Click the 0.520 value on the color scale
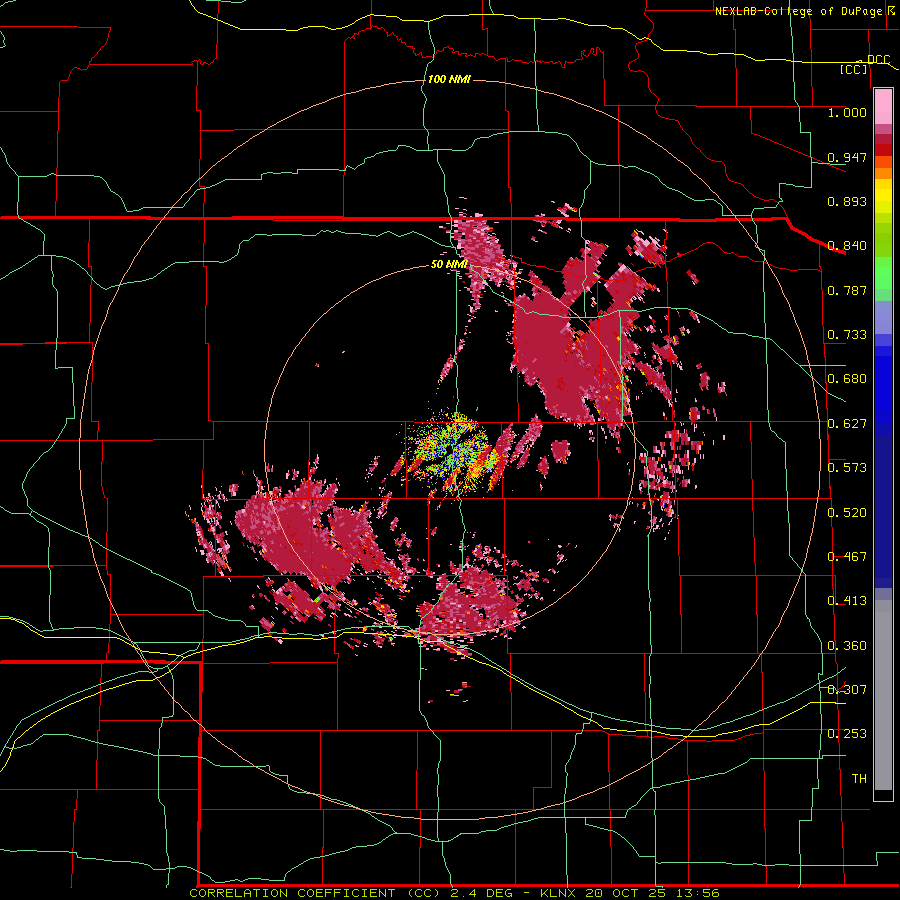Image resolution: width=900 pixels, height=900 pixels. pos(847,513)
